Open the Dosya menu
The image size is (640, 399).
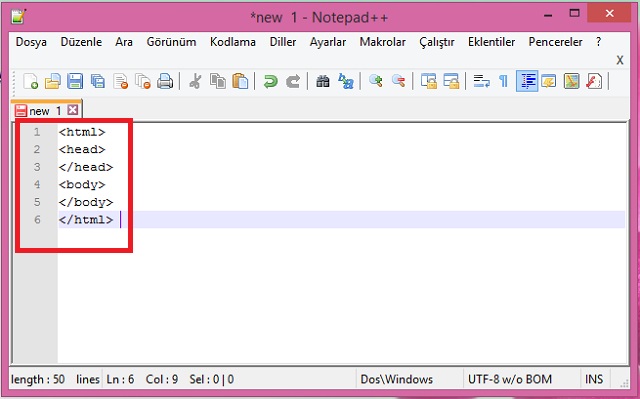(31, 42)
